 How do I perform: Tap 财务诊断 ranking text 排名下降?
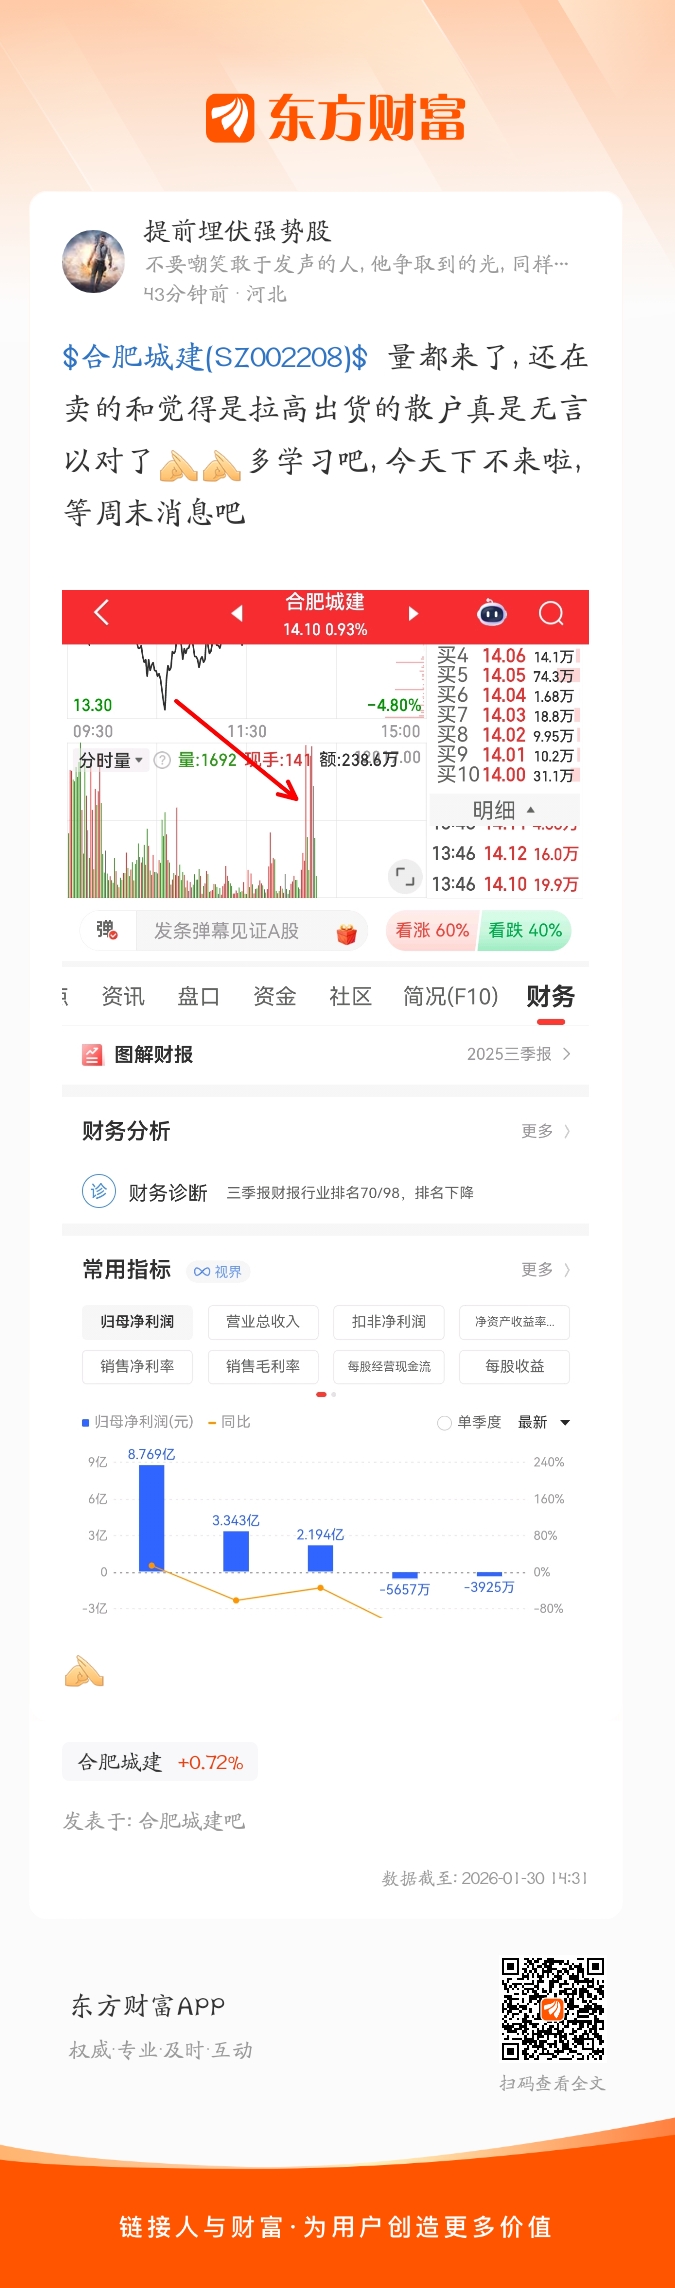click(444, 1192)
